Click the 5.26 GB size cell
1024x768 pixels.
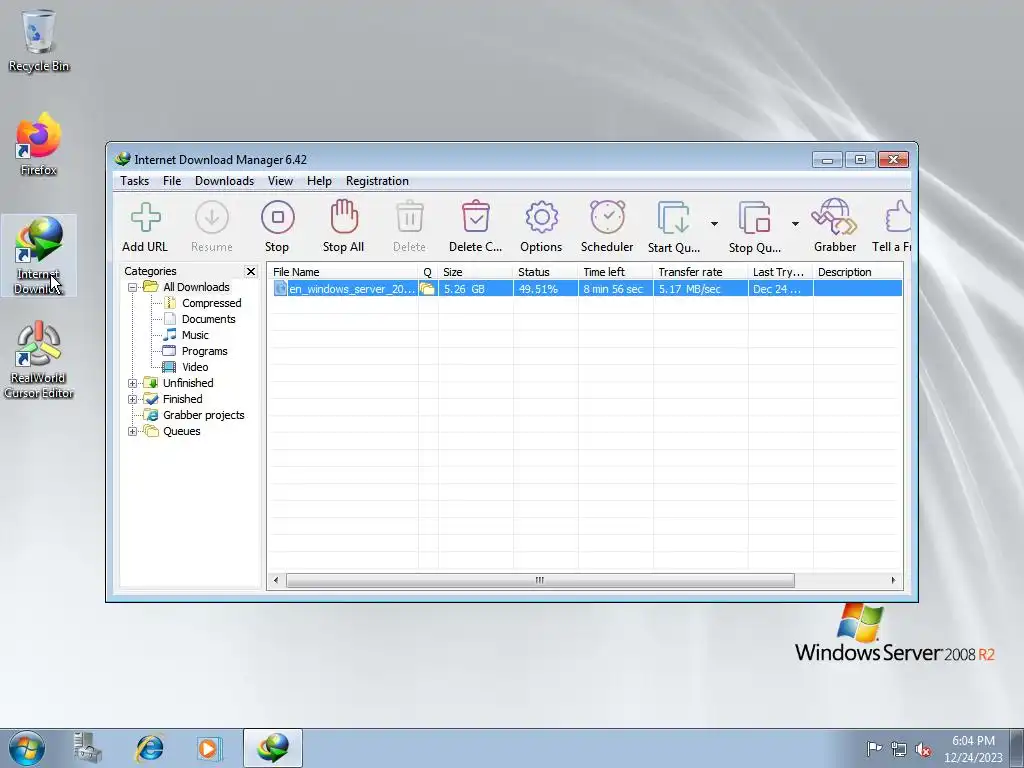point(475,289)
